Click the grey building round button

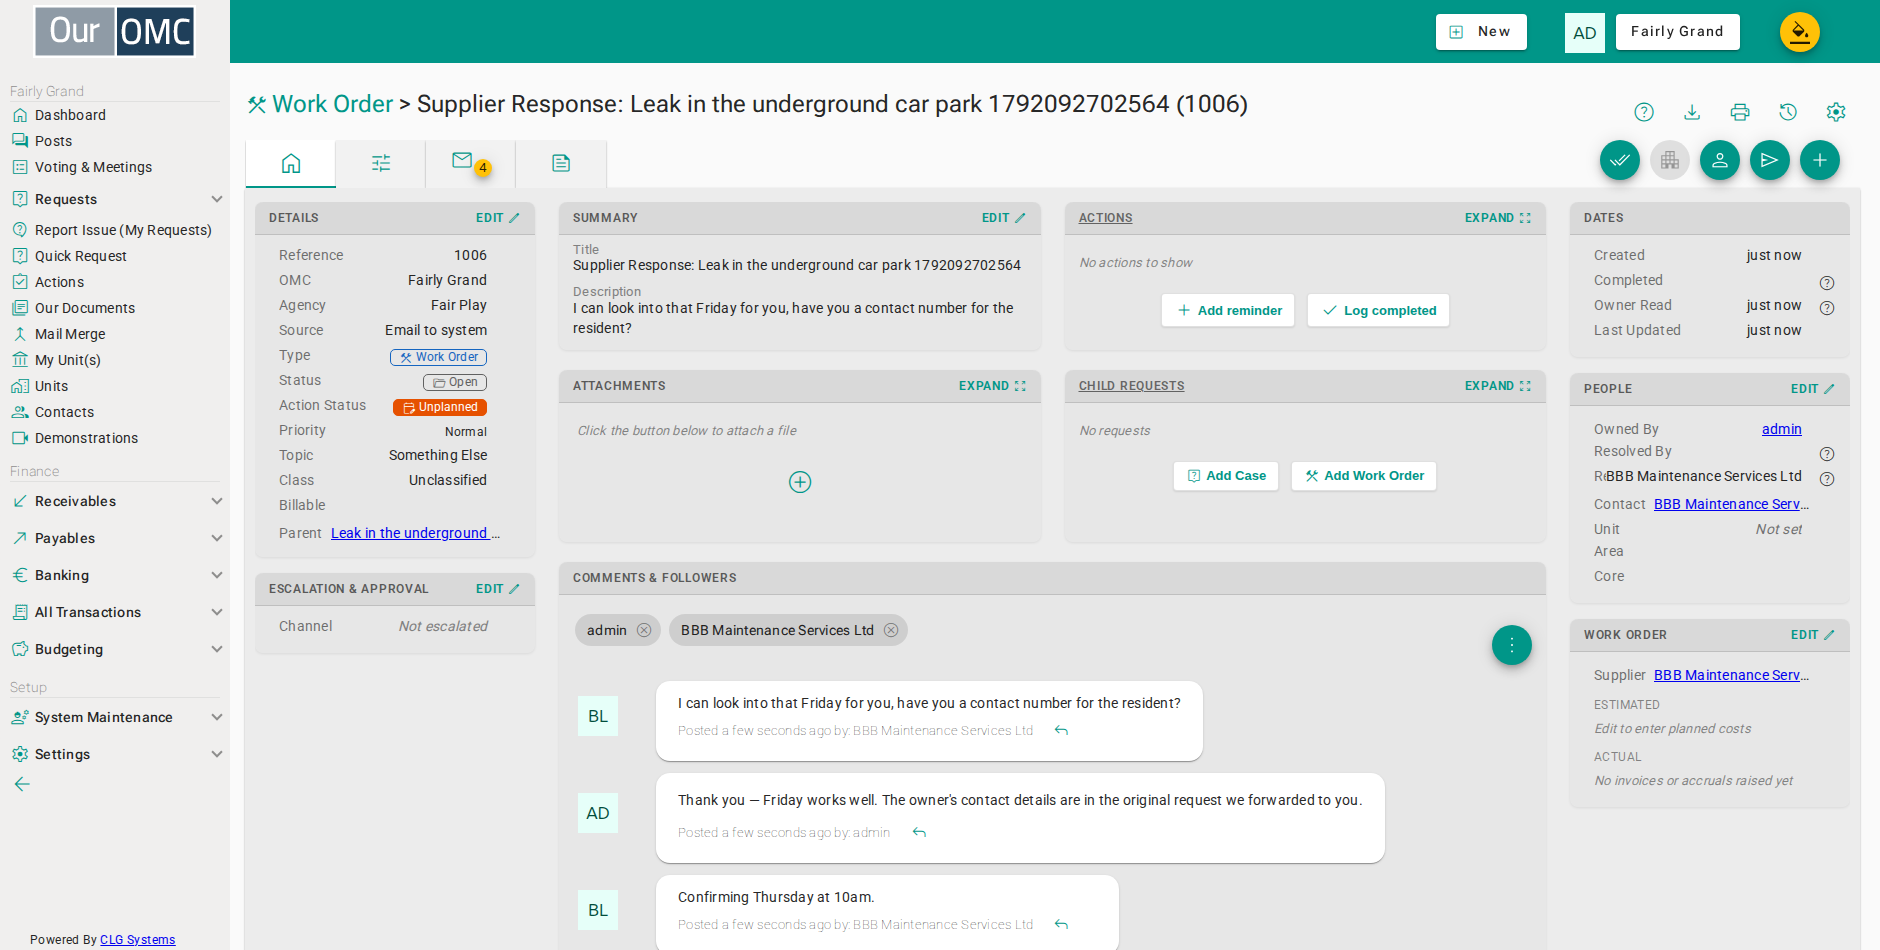[1670, 160]
